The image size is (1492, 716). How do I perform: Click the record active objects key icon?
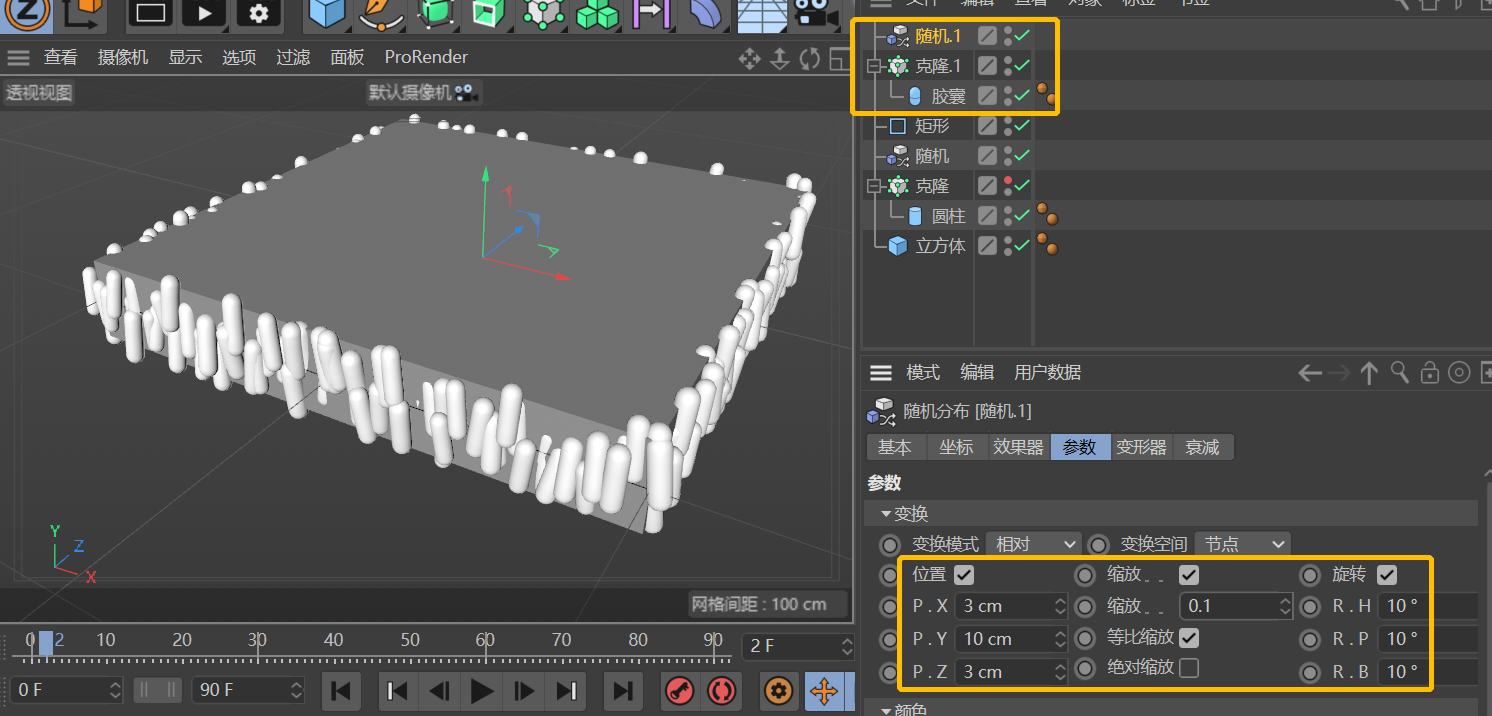(679, 691)
